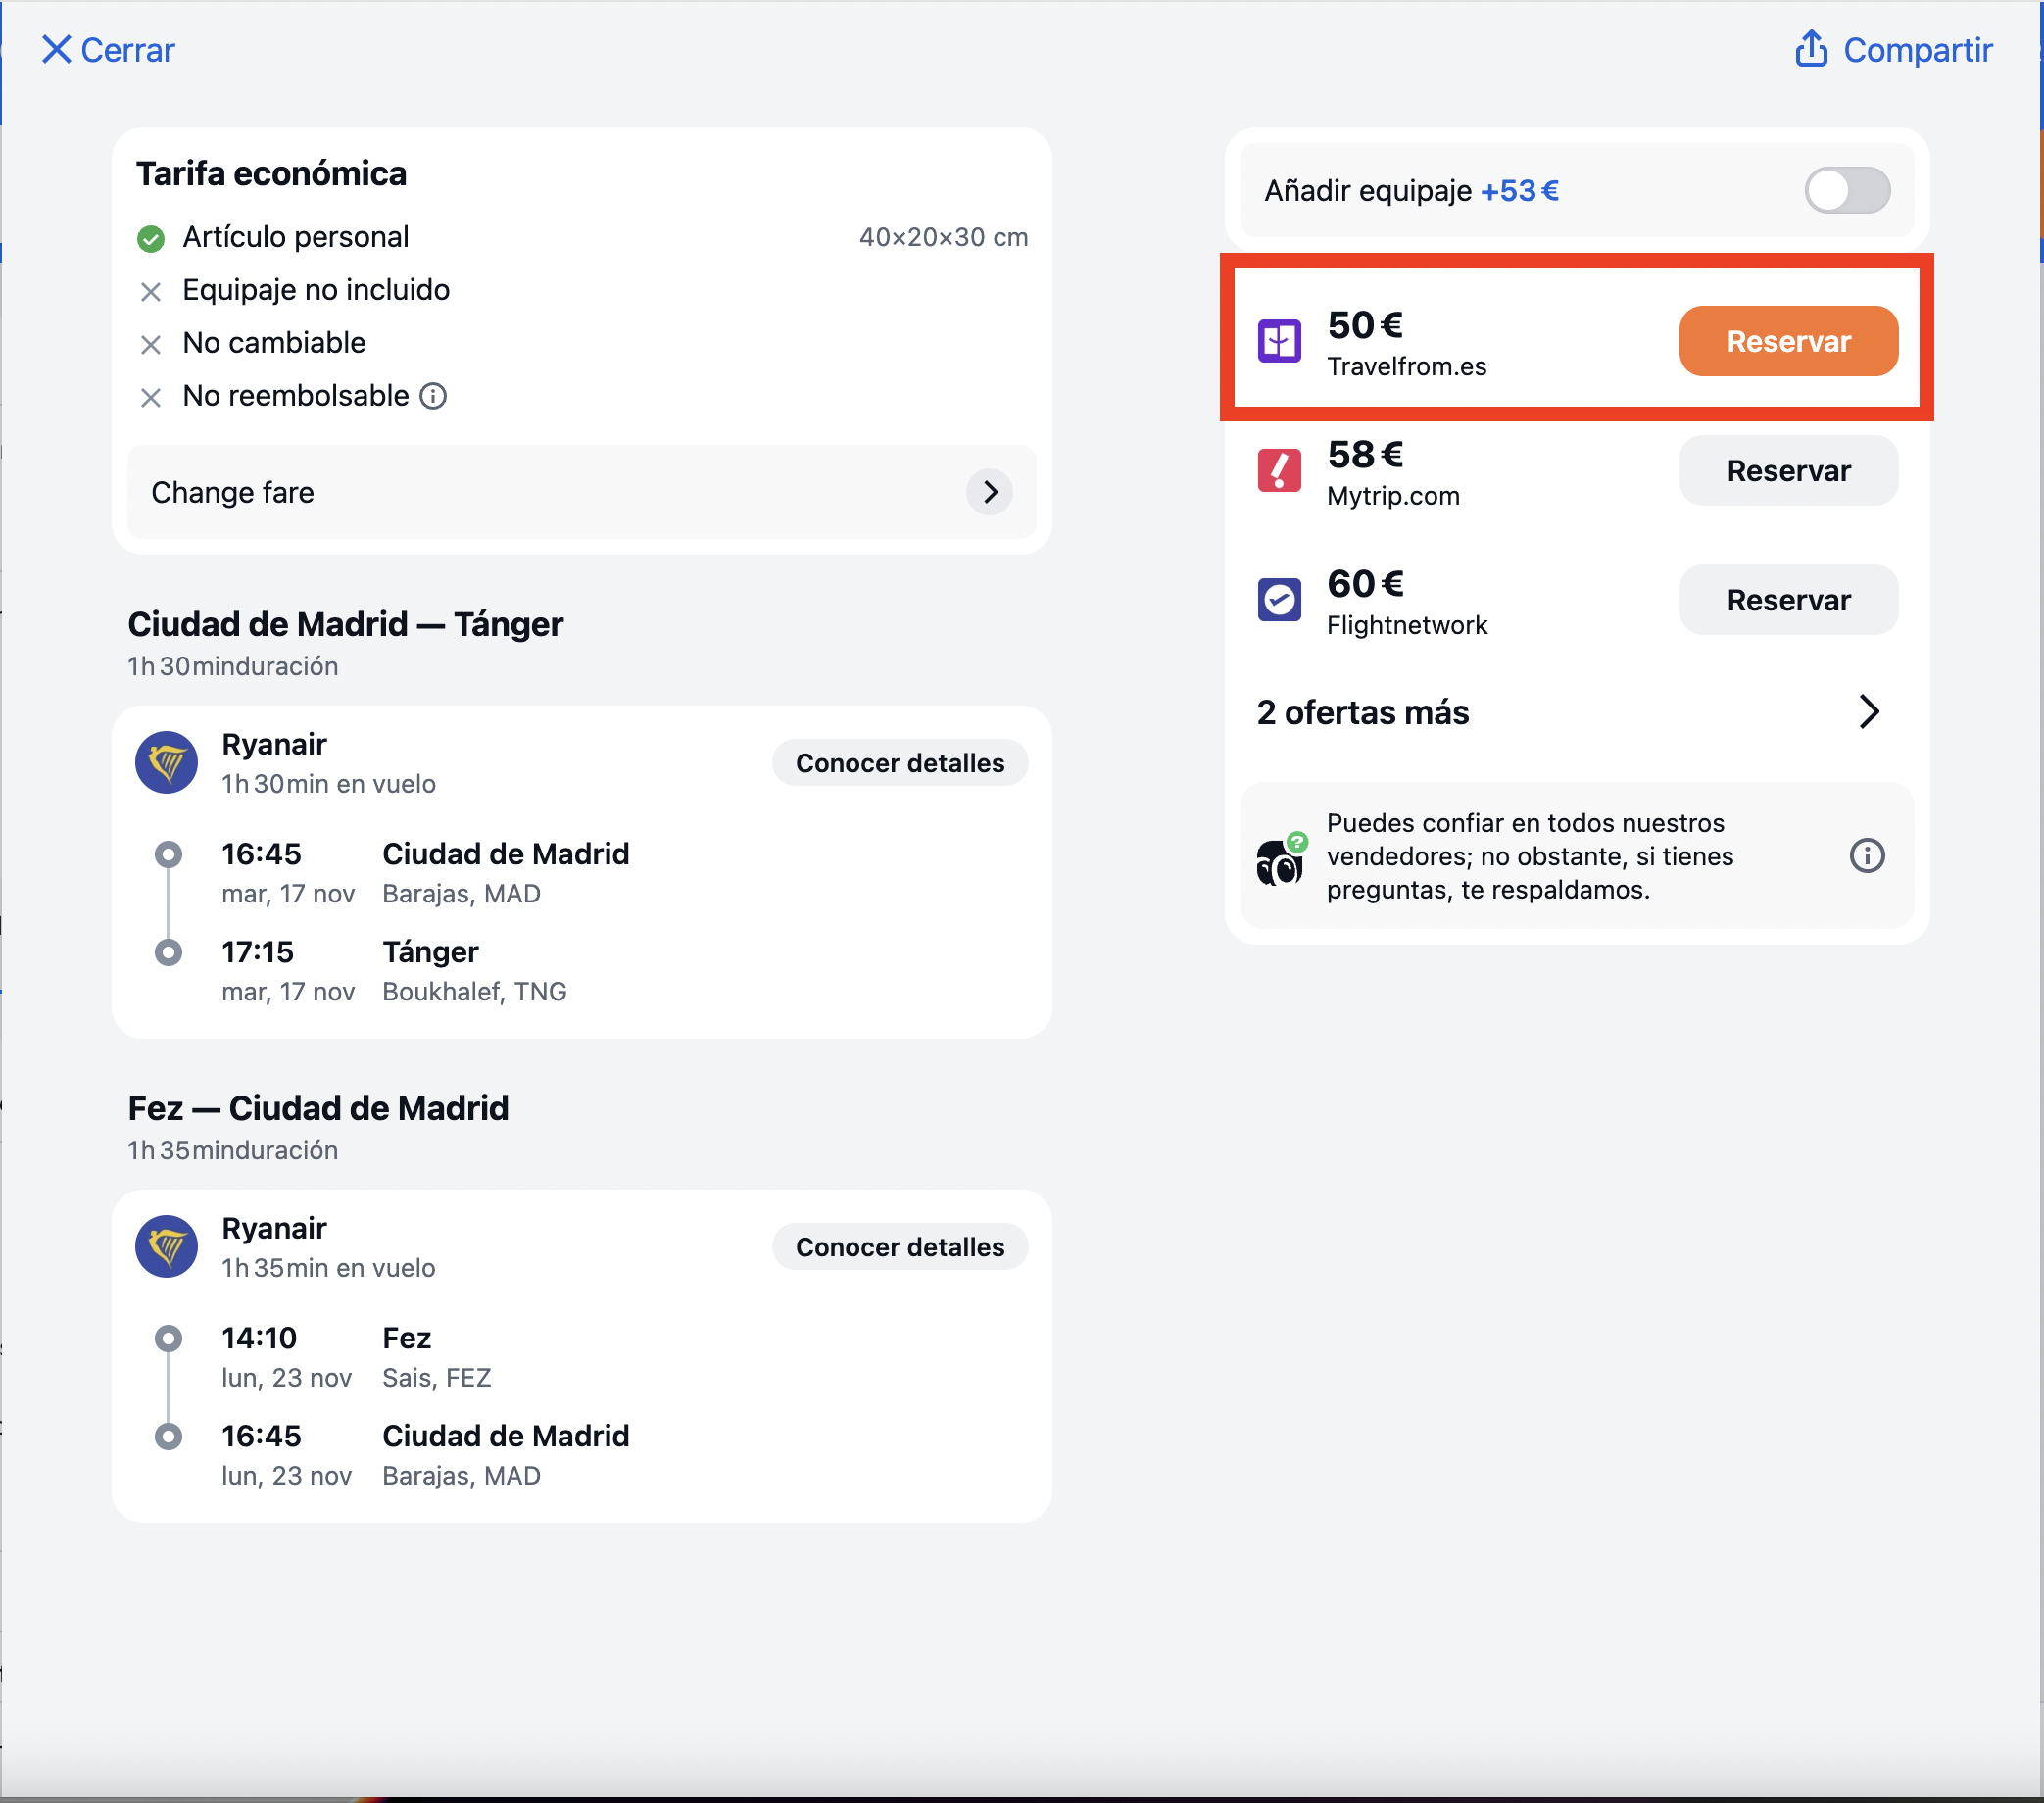Reserve the 58 € Mytrip.com offer
Image resolution: width=2044 pixels, height=1803 pixels.
1787,470
